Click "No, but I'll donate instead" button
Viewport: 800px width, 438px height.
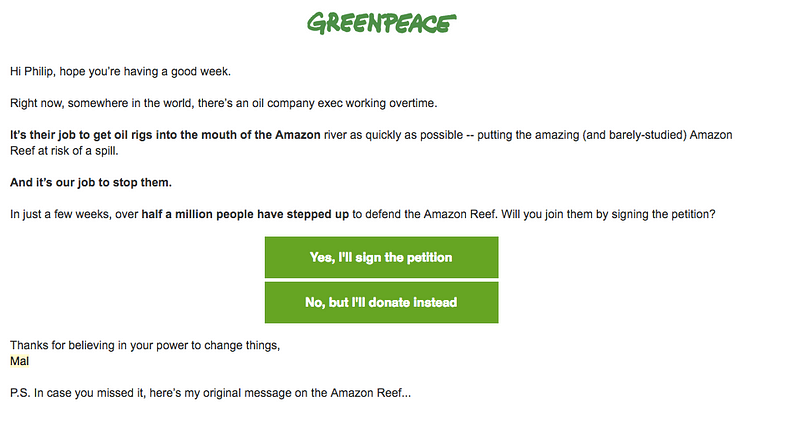click(381, 302)
